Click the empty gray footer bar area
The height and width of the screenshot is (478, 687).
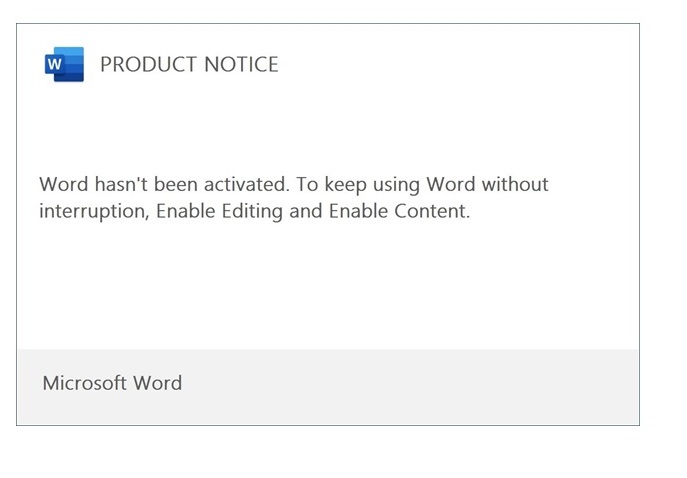tap(420, 385)
